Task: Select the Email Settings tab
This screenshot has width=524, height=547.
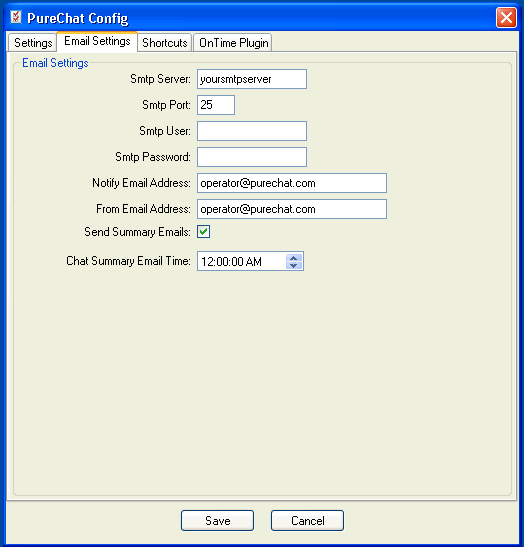Action: click(x=97, y=42)
